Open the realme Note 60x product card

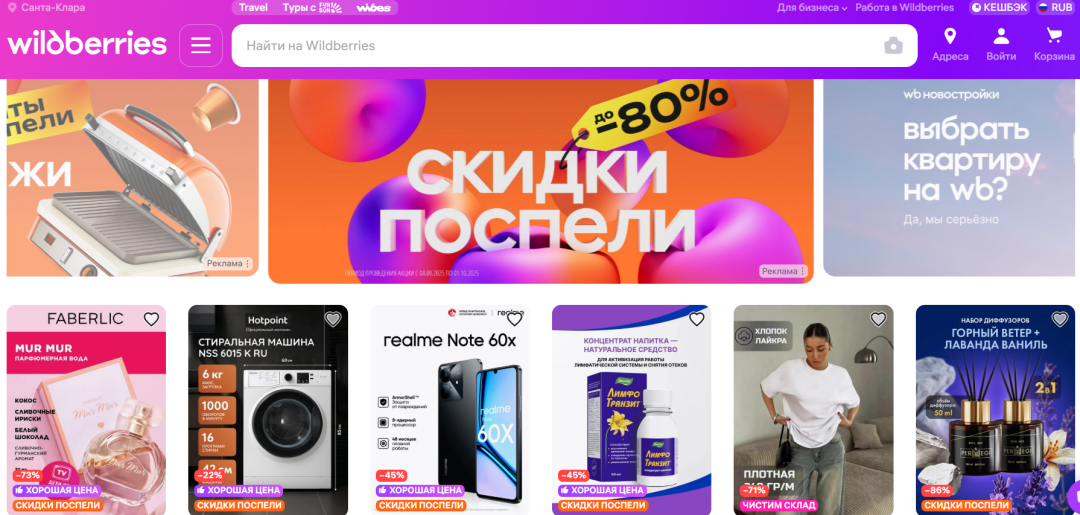[x=450, y=410]
